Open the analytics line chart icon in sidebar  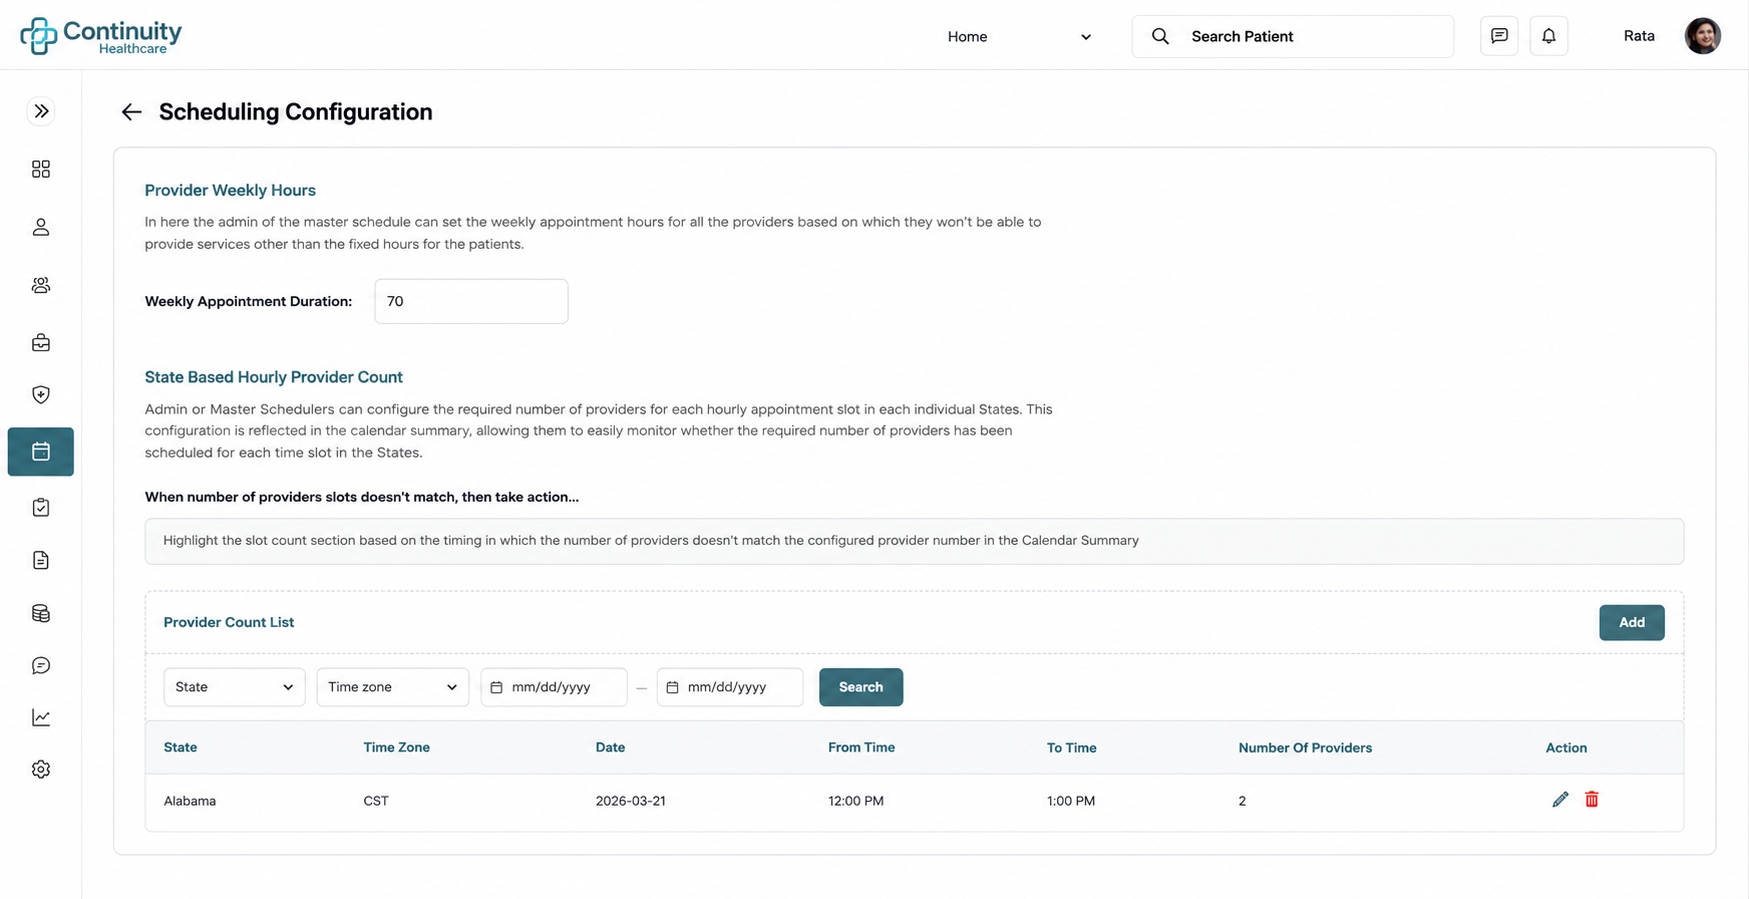[x=41, y=717]
